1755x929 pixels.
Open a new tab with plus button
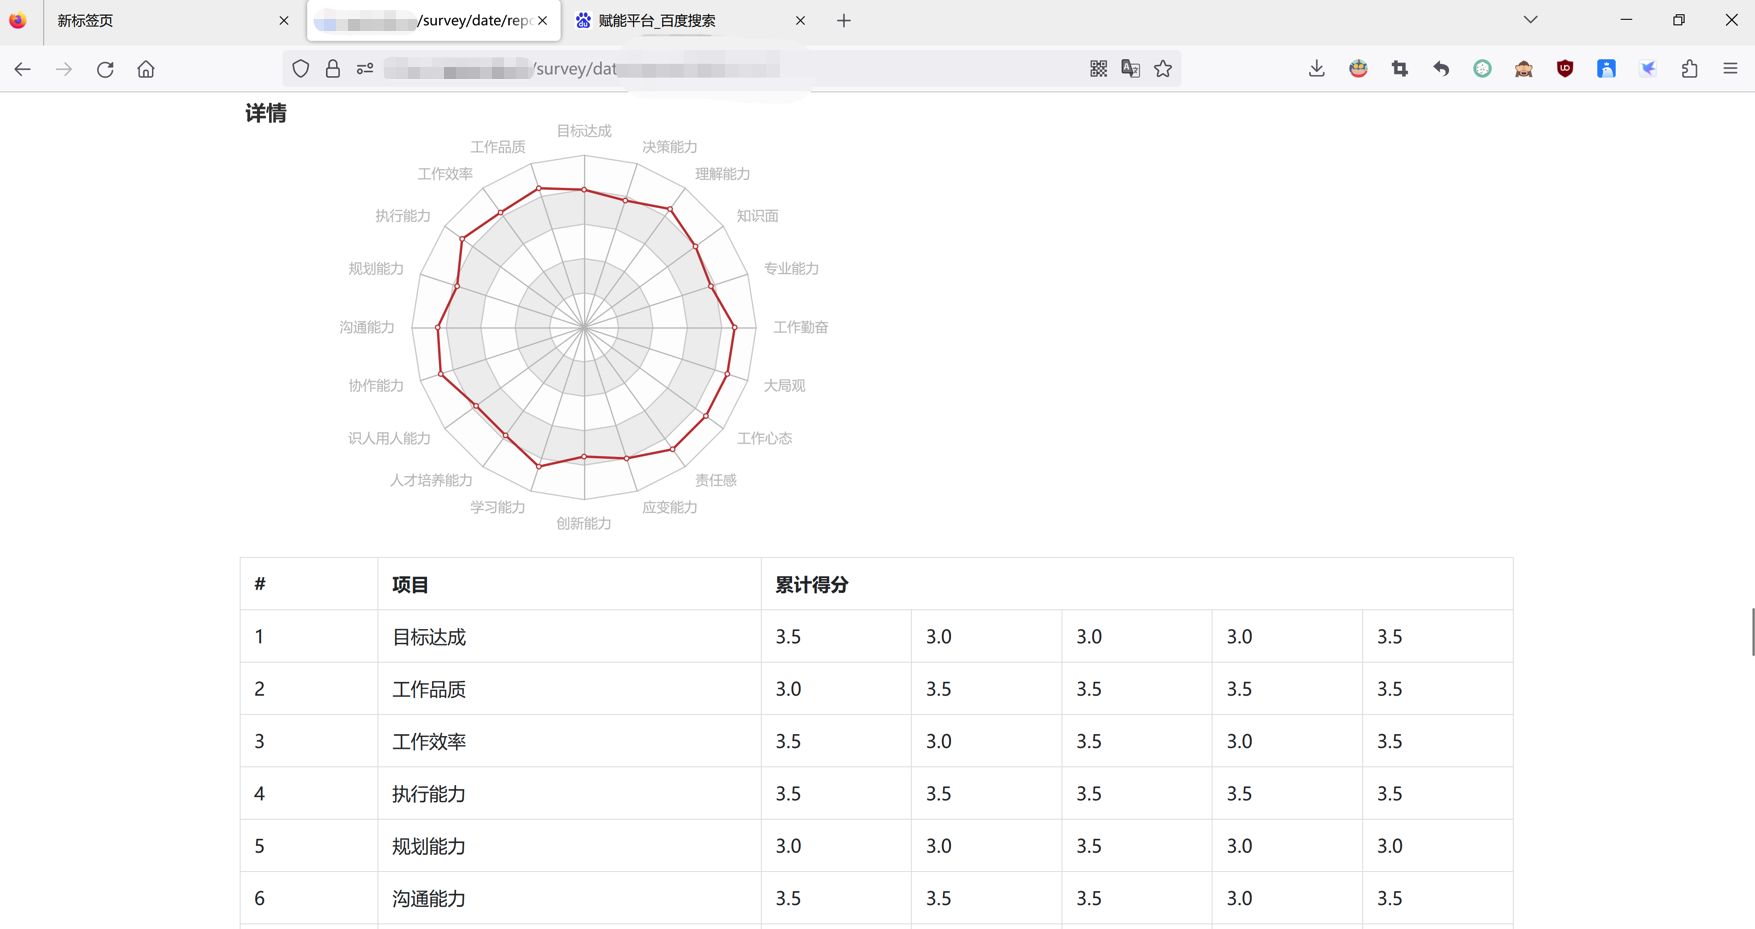844,20
